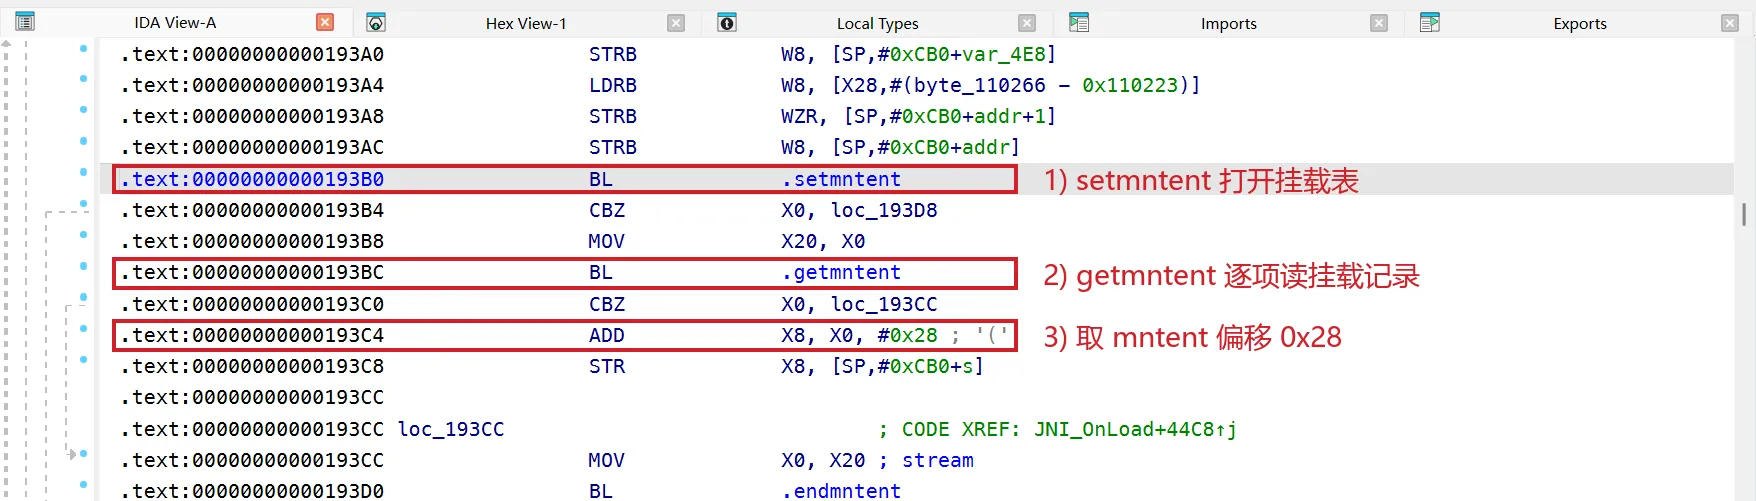This screenshot has height=501, width=1756.
Task: Click the #0x28 immediate in ADD instruction
Action: (907, 335)
